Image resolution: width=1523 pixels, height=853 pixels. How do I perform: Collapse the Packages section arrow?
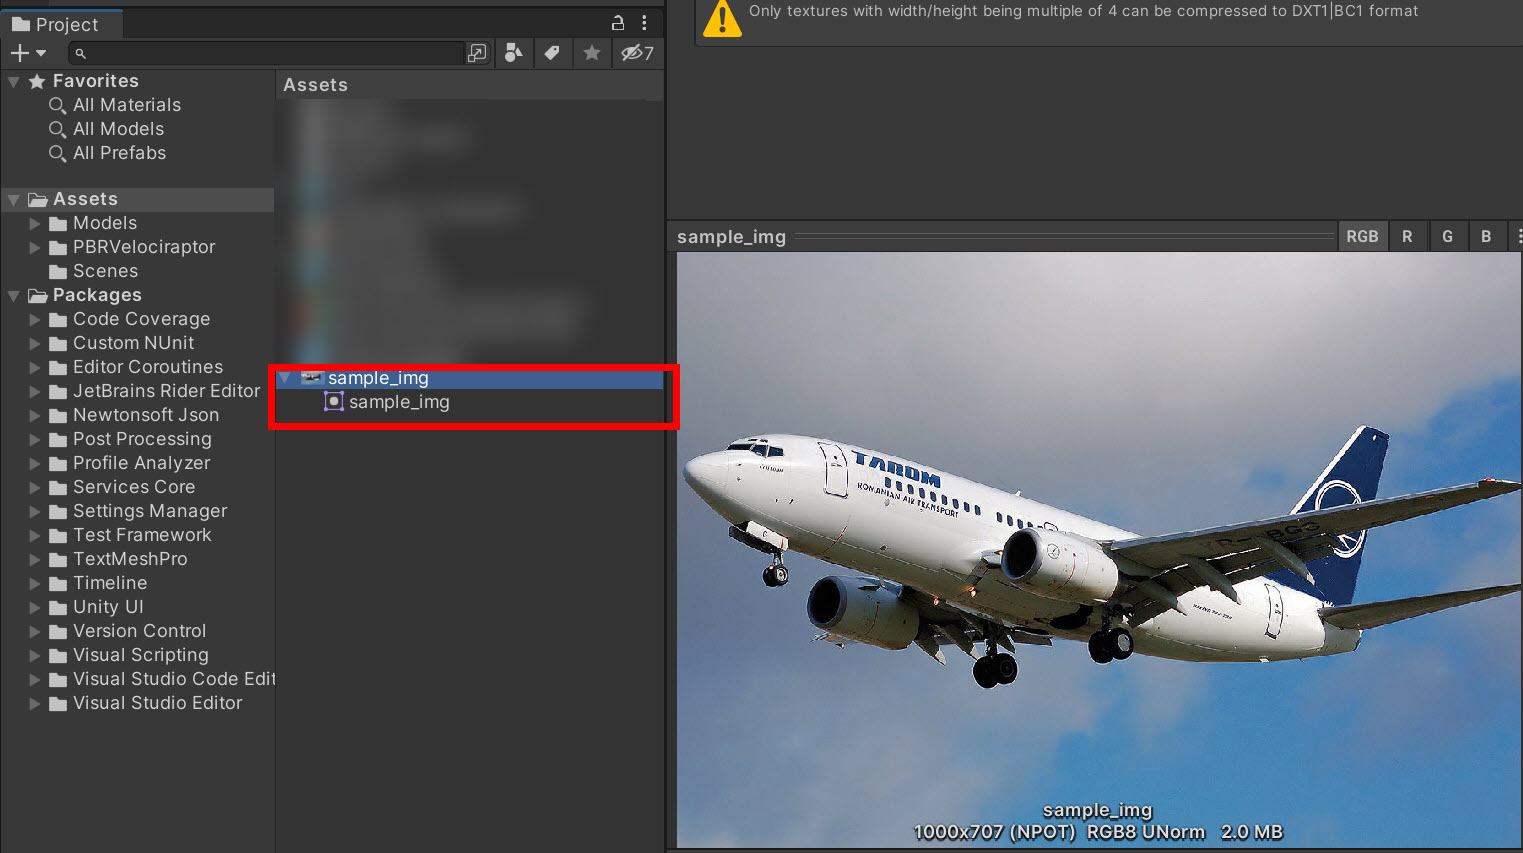[x=14, y=296]
